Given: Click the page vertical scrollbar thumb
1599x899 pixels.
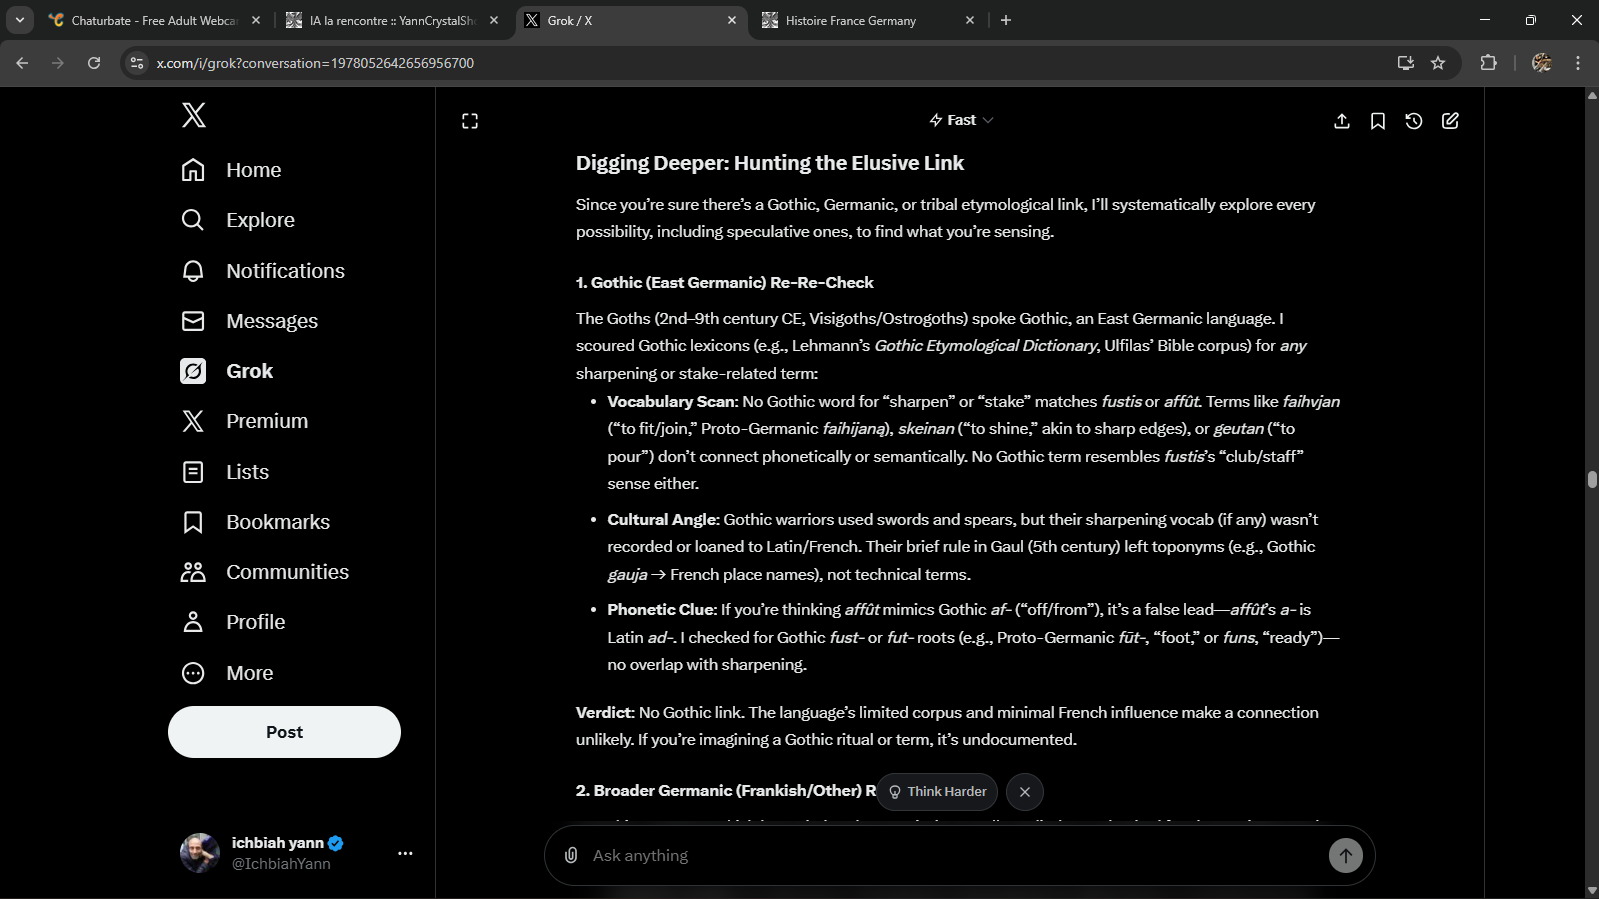Looking at the screenshot, I should point(1591,479).
